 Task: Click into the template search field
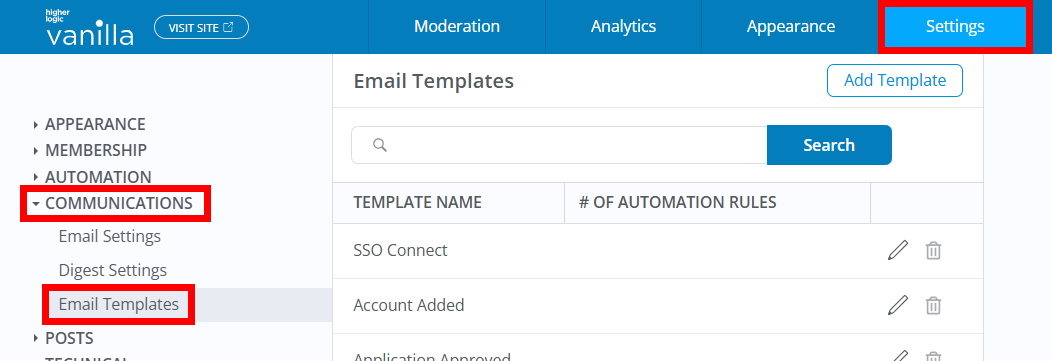click(x=560, y=145)
